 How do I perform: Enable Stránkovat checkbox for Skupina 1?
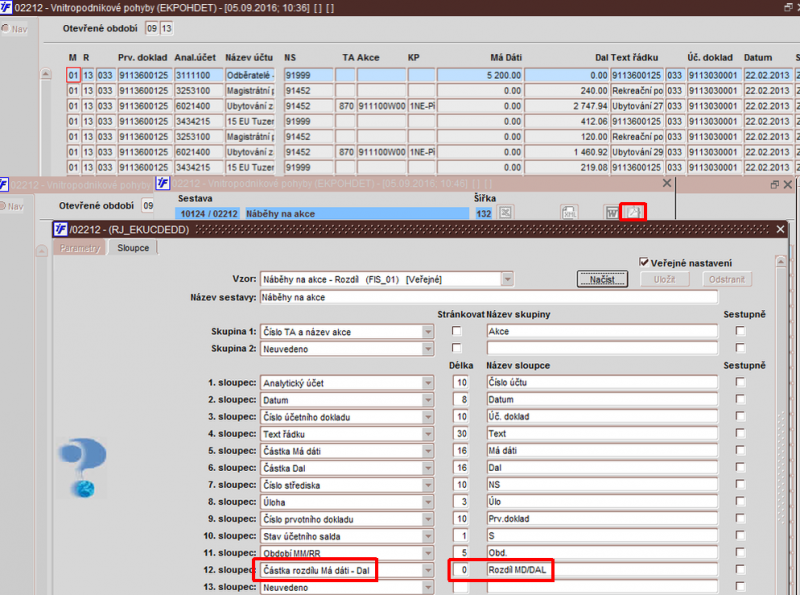[457, 331]
